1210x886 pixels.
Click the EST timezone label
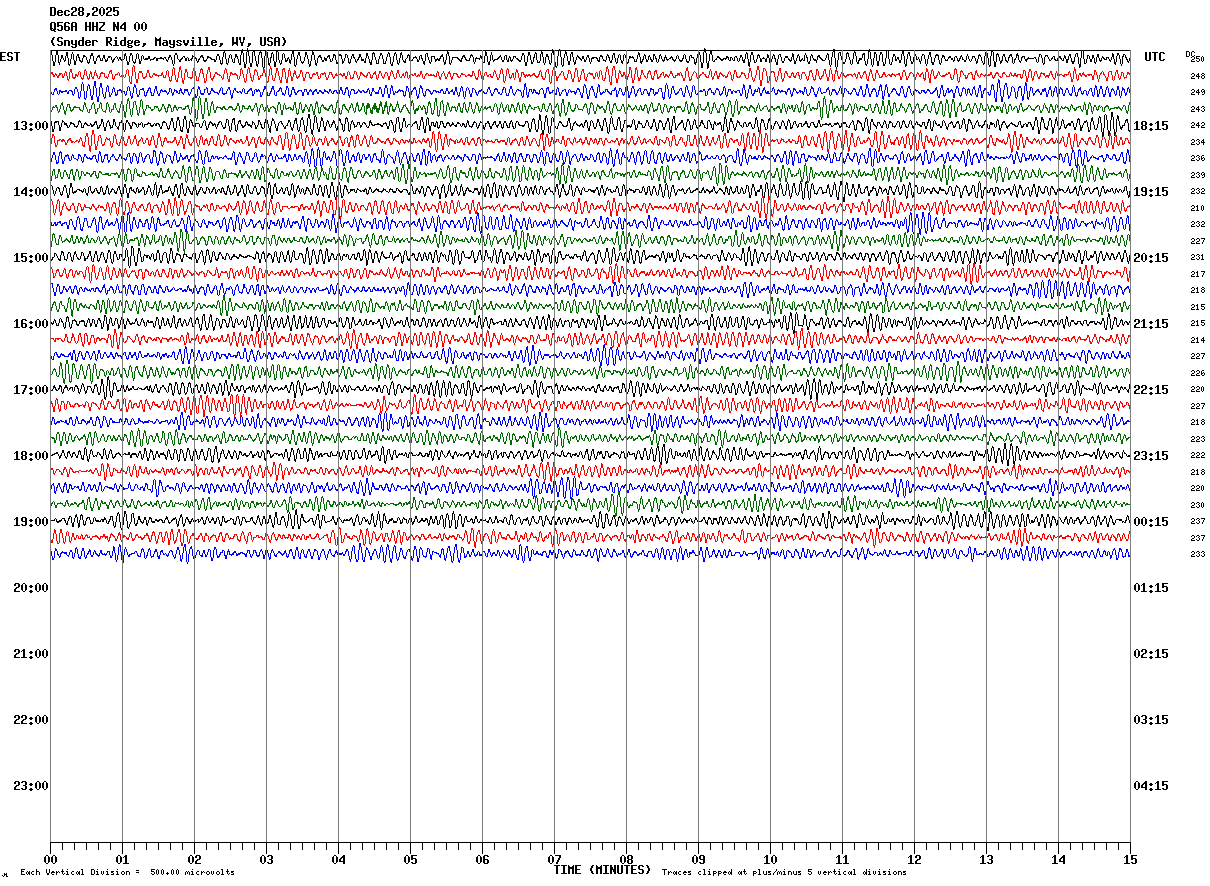click(x=10, y=57)
